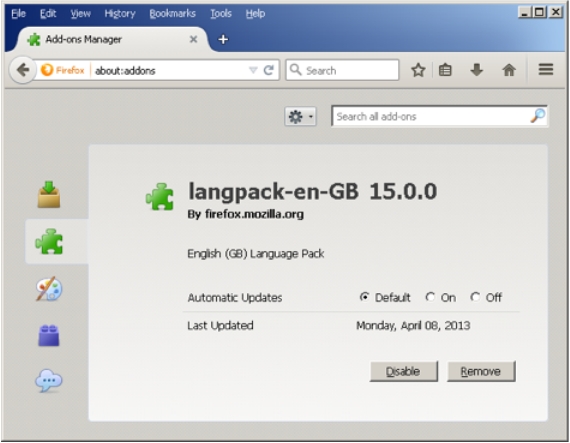Bookmark this page with star icon
Viewport: 570px width, 443px height.
418,70
